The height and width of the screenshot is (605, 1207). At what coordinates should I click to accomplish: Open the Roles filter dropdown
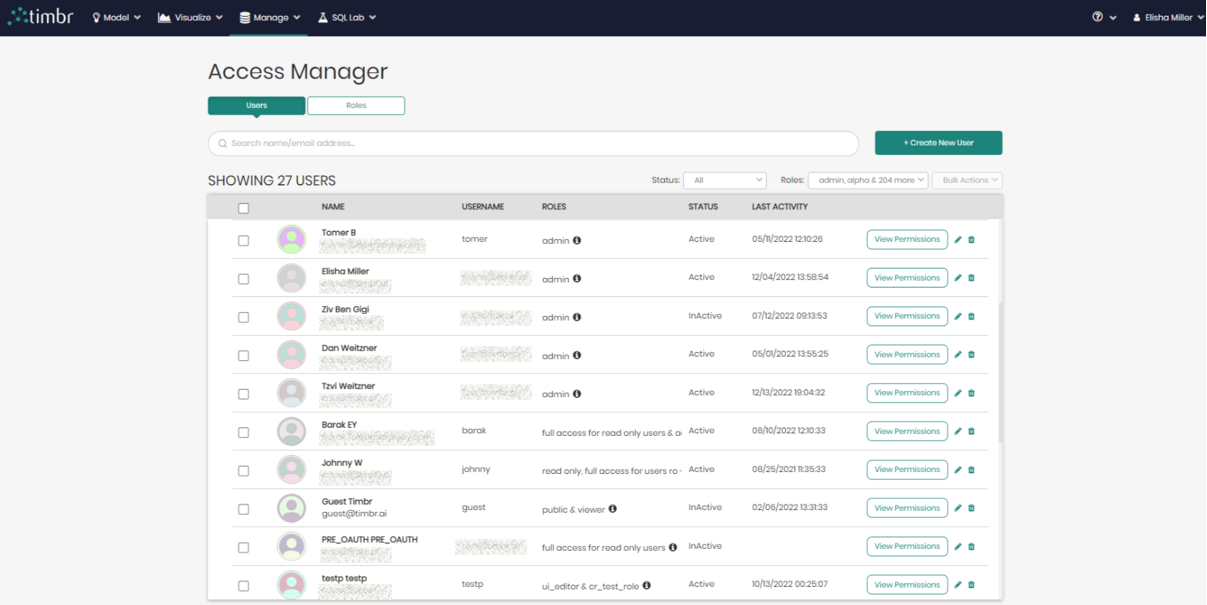(867, 180)
